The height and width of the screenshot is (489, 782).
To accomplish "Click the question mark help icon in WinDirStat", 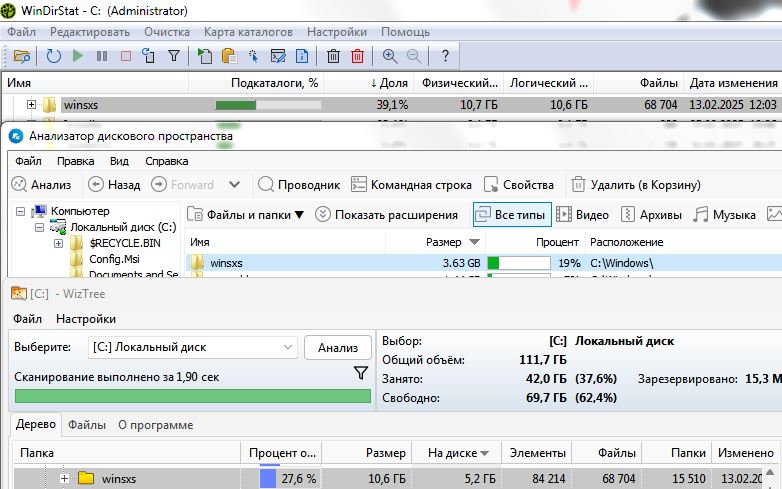I will click(445, 56).
